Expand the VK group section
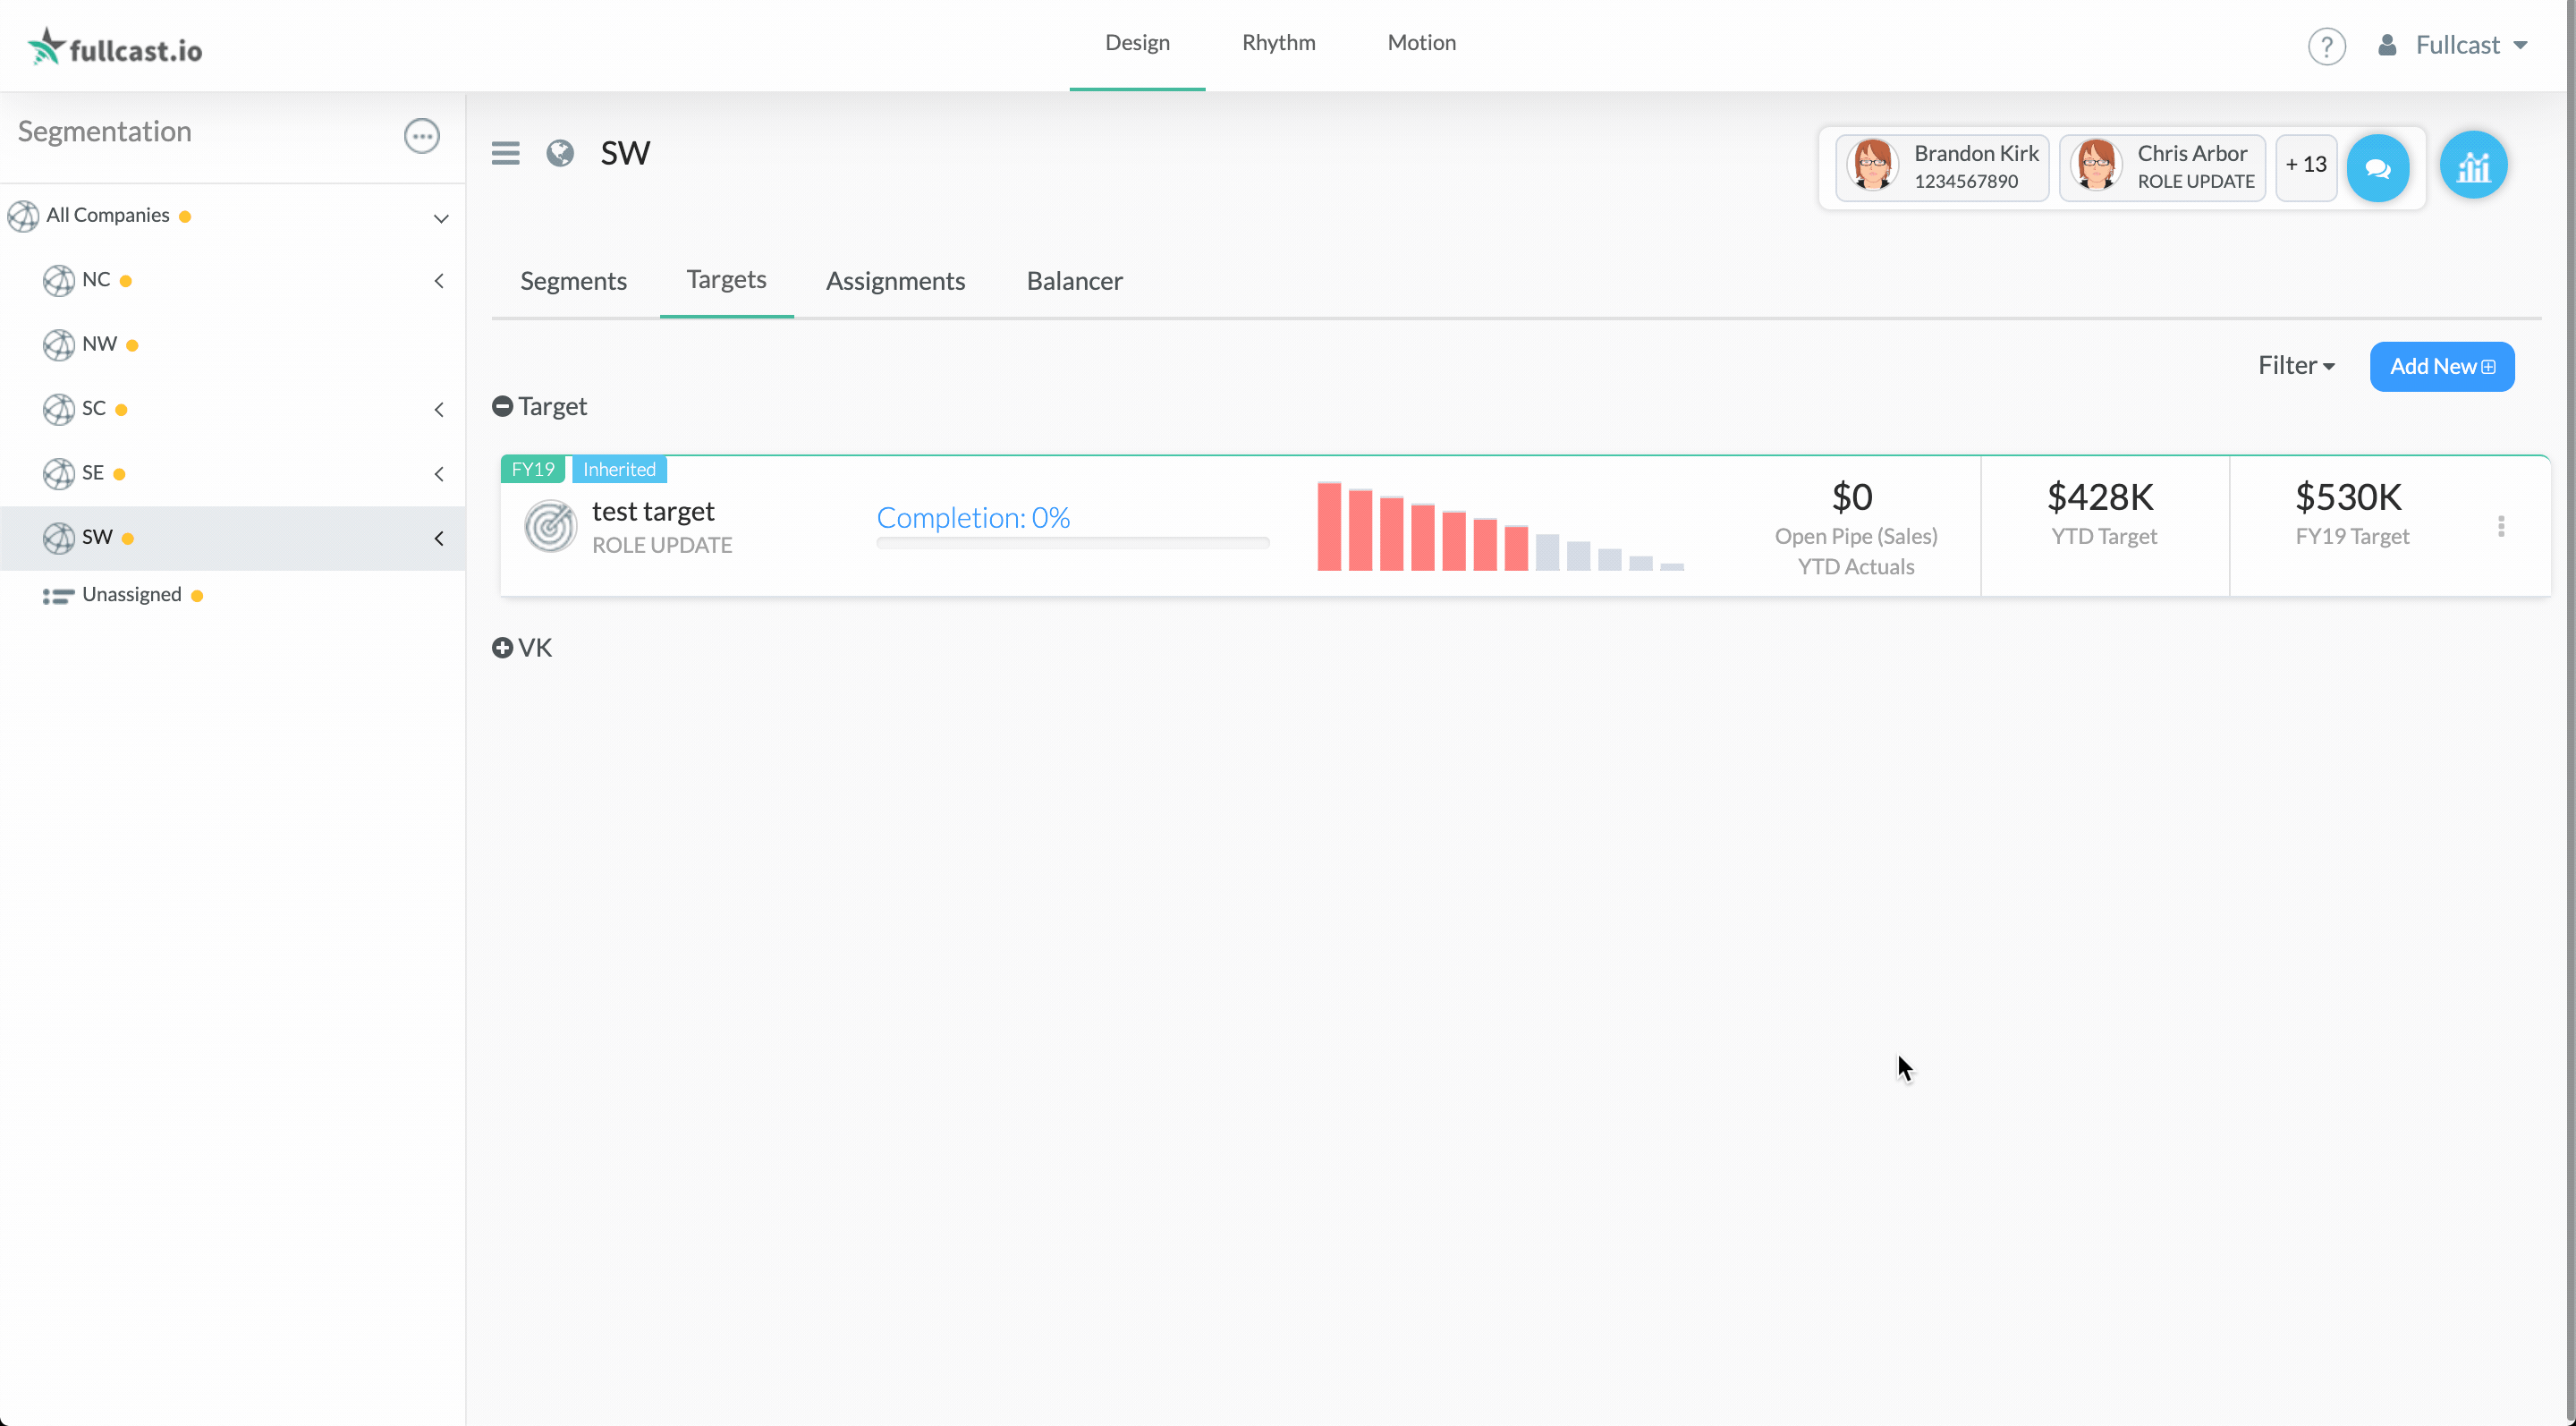This screenshot has width=2576, height=1426. pyautogui.click(x=502, y=648)
